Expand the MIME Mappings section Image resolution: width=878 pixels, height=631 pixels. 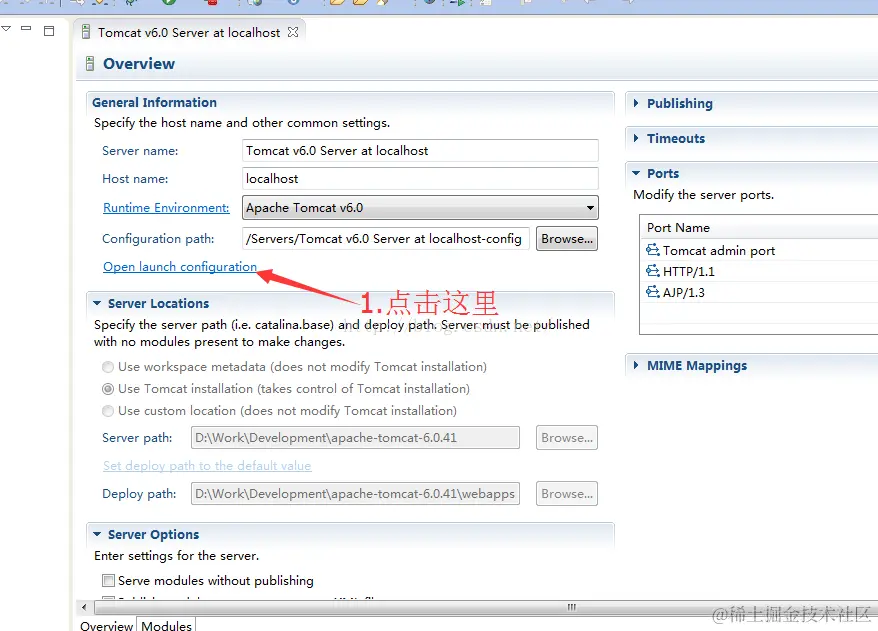click(x=636, y=365)
